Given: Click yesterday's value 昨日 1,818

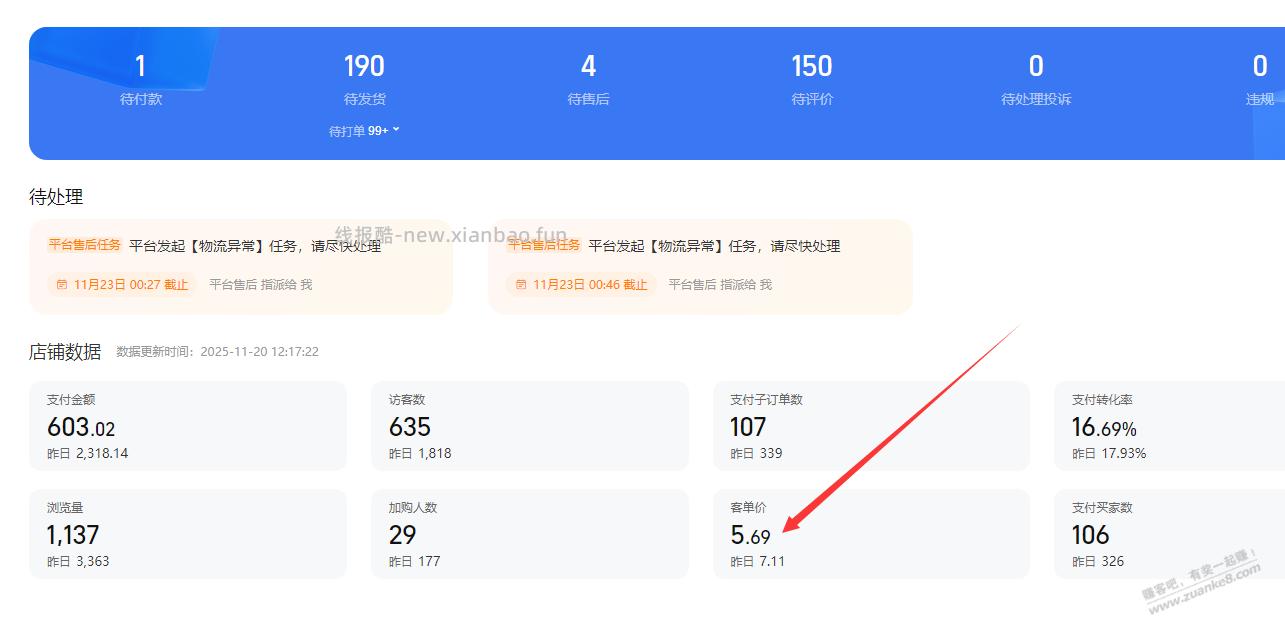Looking at the screenshot, I should (x=420, y=453).
